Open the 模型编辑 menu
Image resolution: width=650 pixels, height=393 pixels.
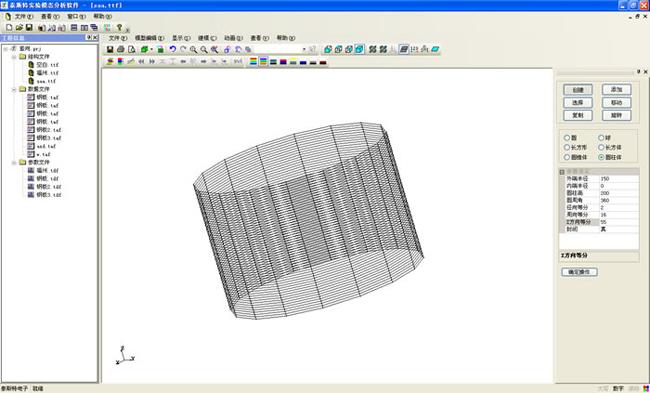click(x=149, y=38)
